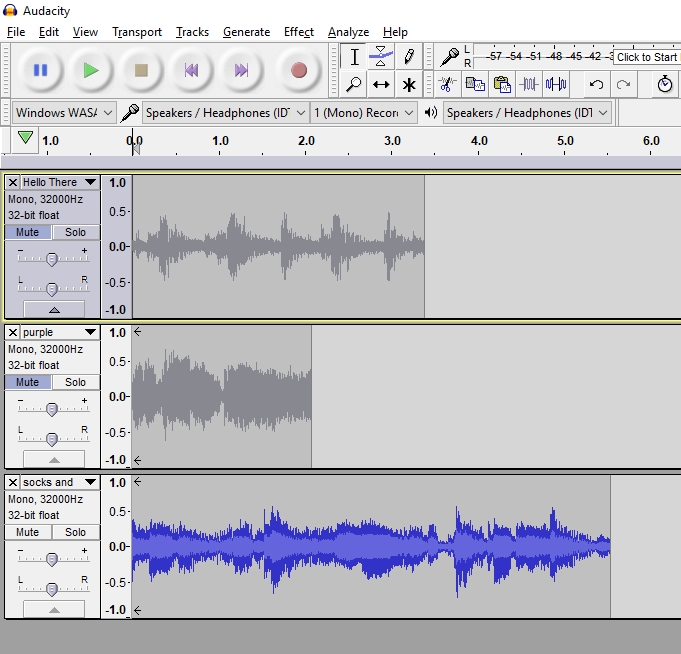Click the Trim audio icon
This screenshot has width=681, height=654.
(529, 84)
